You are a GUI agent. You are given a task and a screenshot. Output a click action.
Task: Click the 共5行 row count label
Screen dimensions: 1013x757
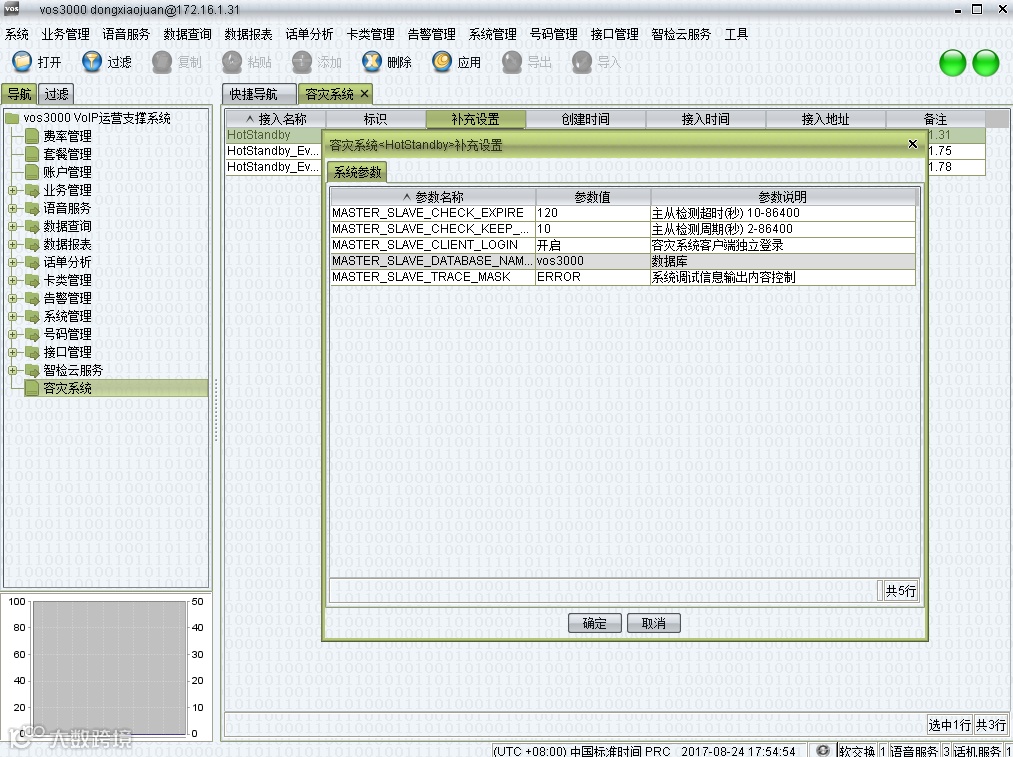tap(900, 591)
